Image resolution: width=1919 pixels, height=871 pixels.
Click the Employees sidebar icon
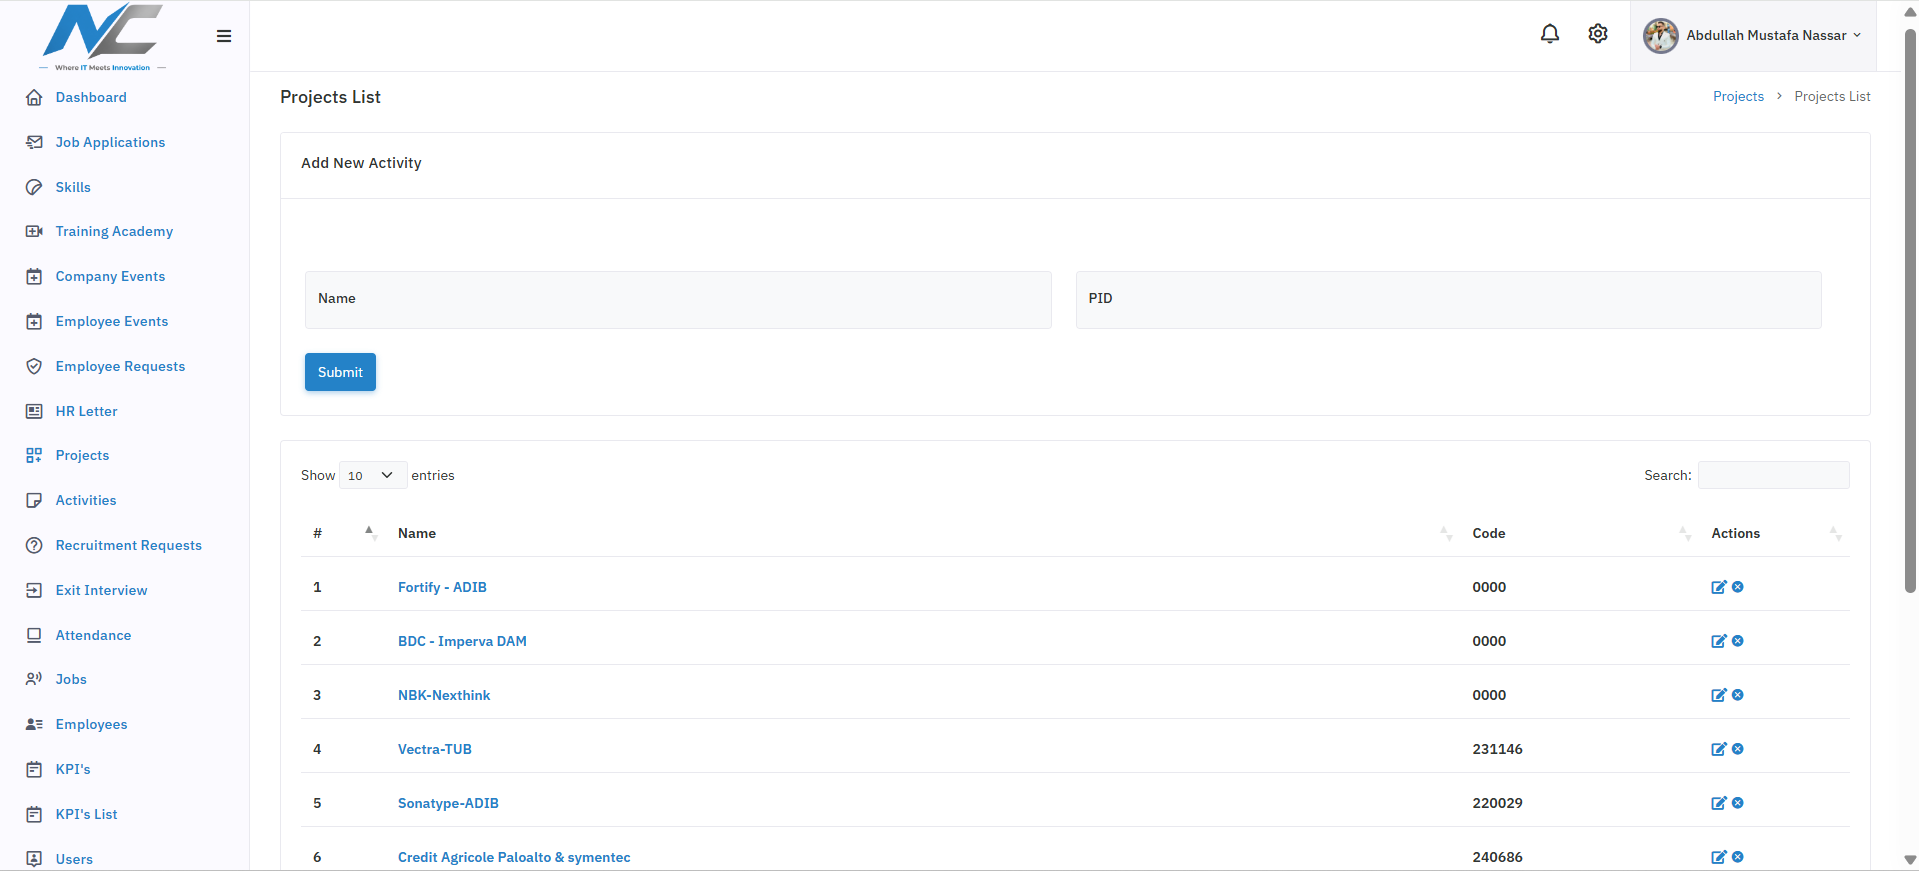(34, 724)
